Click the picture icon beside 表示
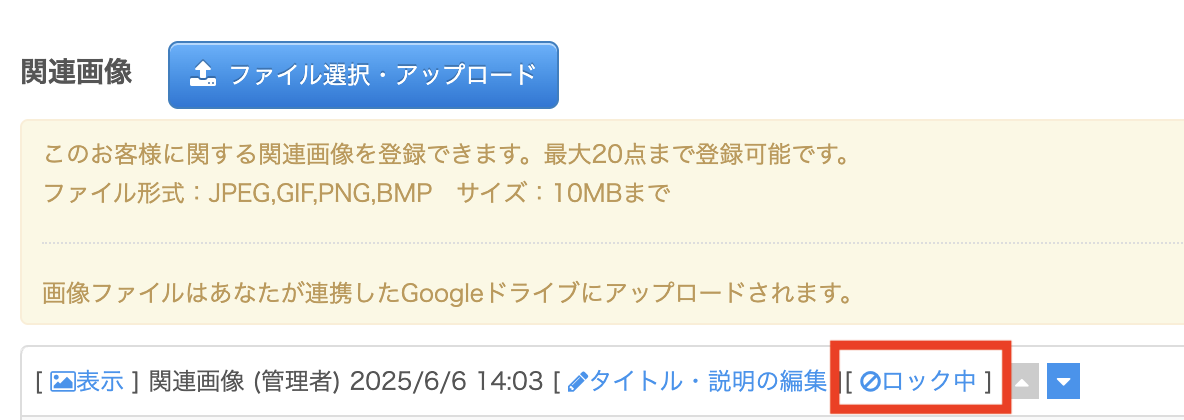Screen dimensions: 1184x420 point(63,381)
